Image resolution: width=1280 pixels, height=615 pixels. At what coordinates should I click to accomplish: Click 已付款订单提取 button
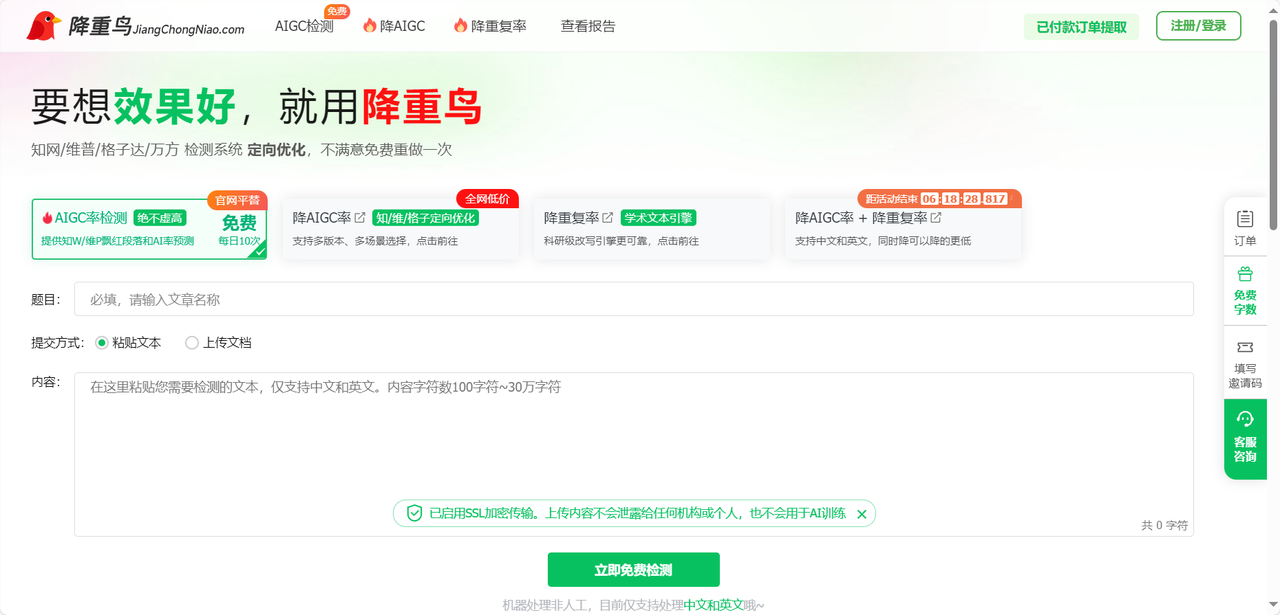click(1081, 27)
